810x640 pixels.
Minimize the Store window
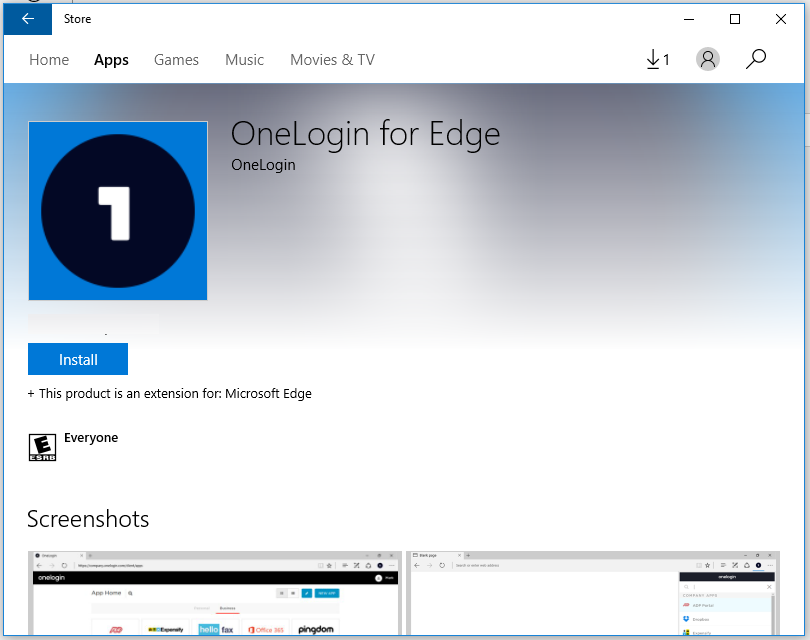click(689, 19)
